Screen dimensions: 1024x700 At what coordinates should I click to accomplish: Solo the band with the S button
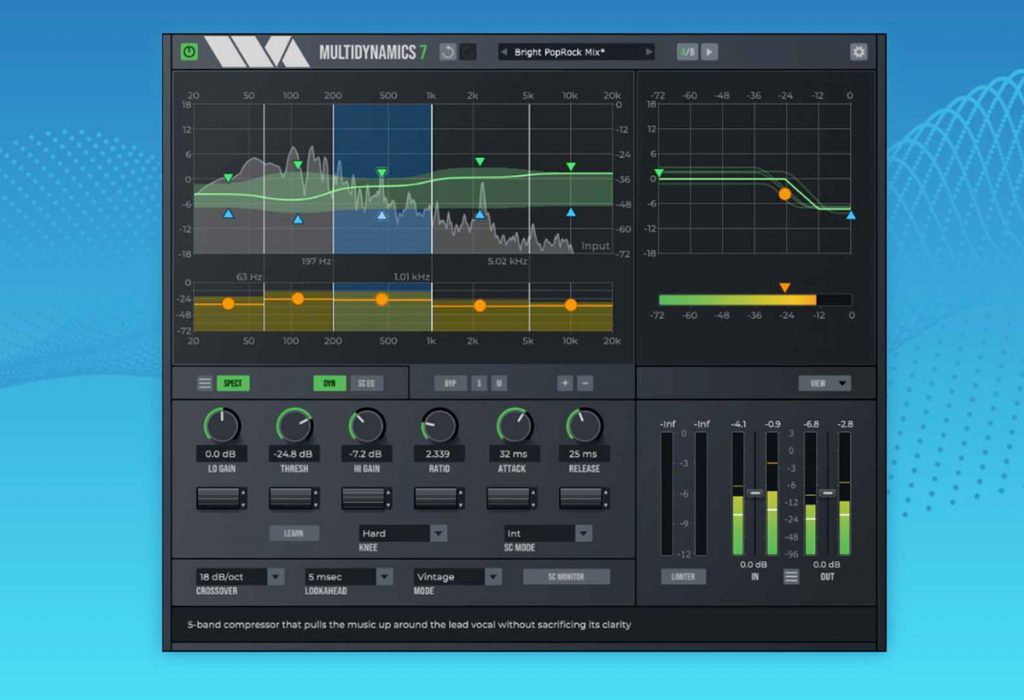[479, 383]
